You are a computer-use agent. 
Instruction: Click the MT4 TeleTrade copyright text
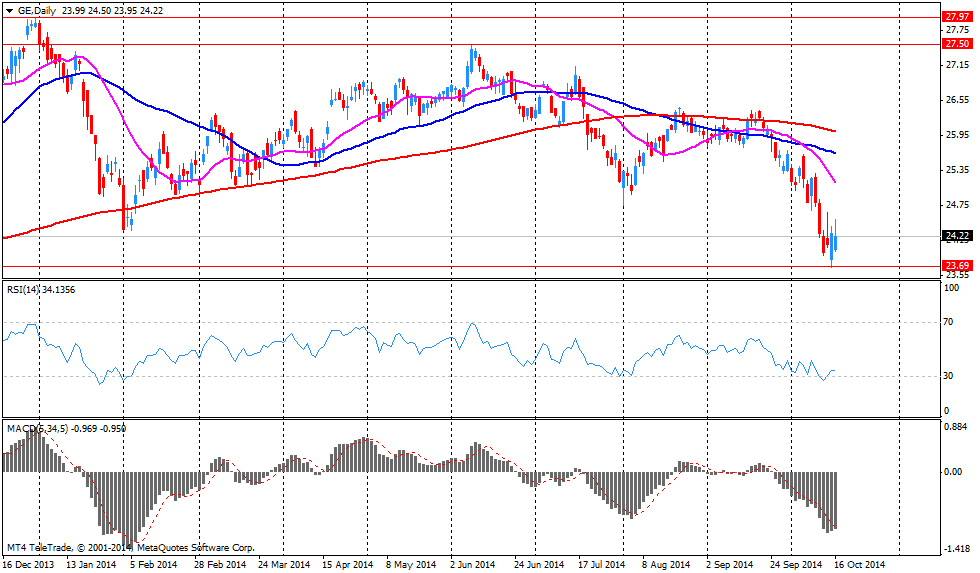[x=130, y=547]
